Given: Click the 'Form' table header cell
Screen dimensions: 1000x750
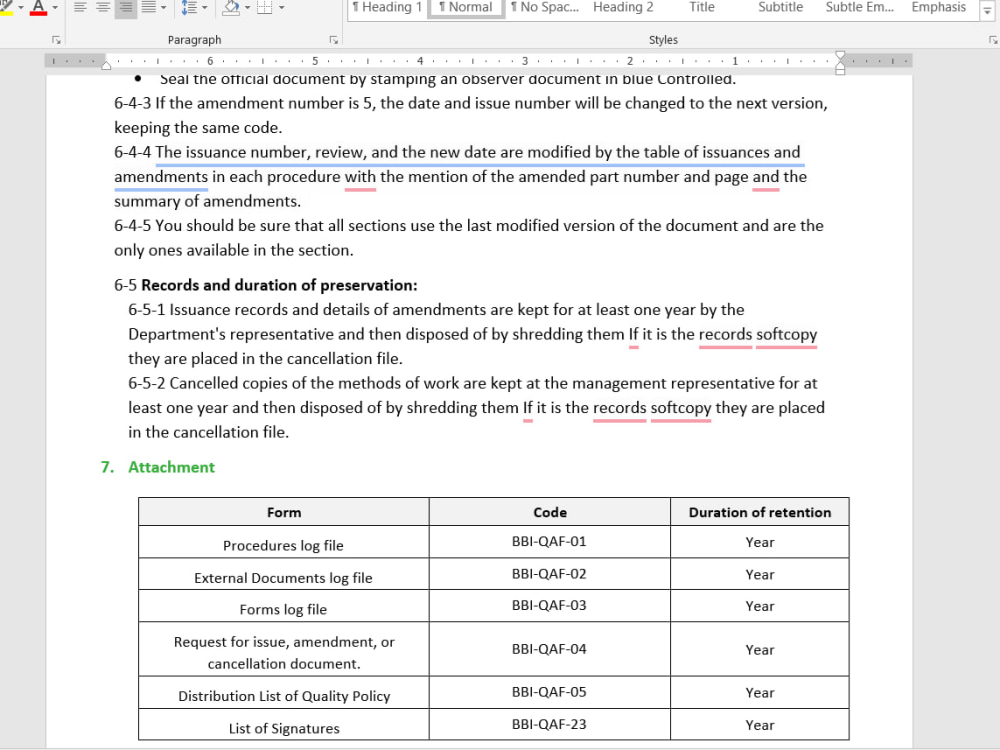Looking at the screenshot, I should [x=284, y=512].
